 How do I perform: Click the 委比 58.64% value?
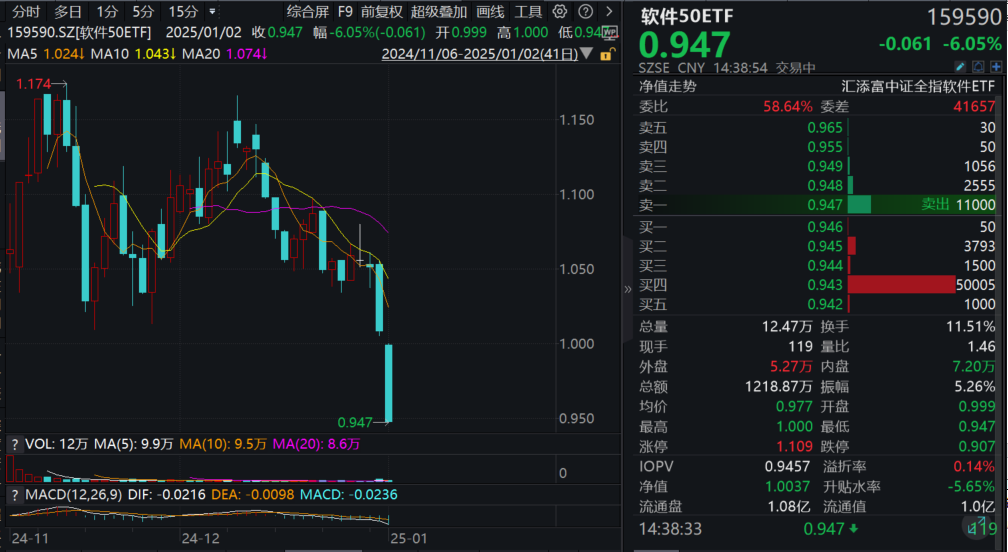788,106
